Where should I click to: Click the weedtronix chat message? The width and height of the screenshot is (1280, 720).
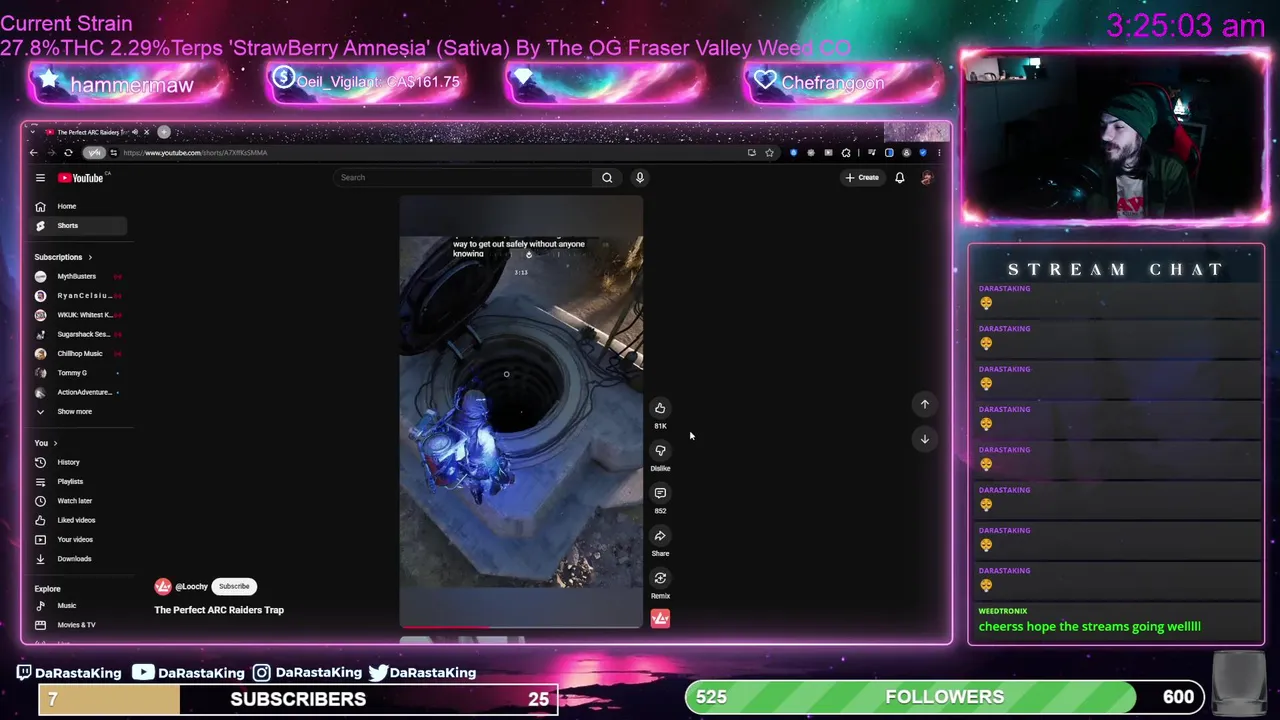coord(1090,627)
